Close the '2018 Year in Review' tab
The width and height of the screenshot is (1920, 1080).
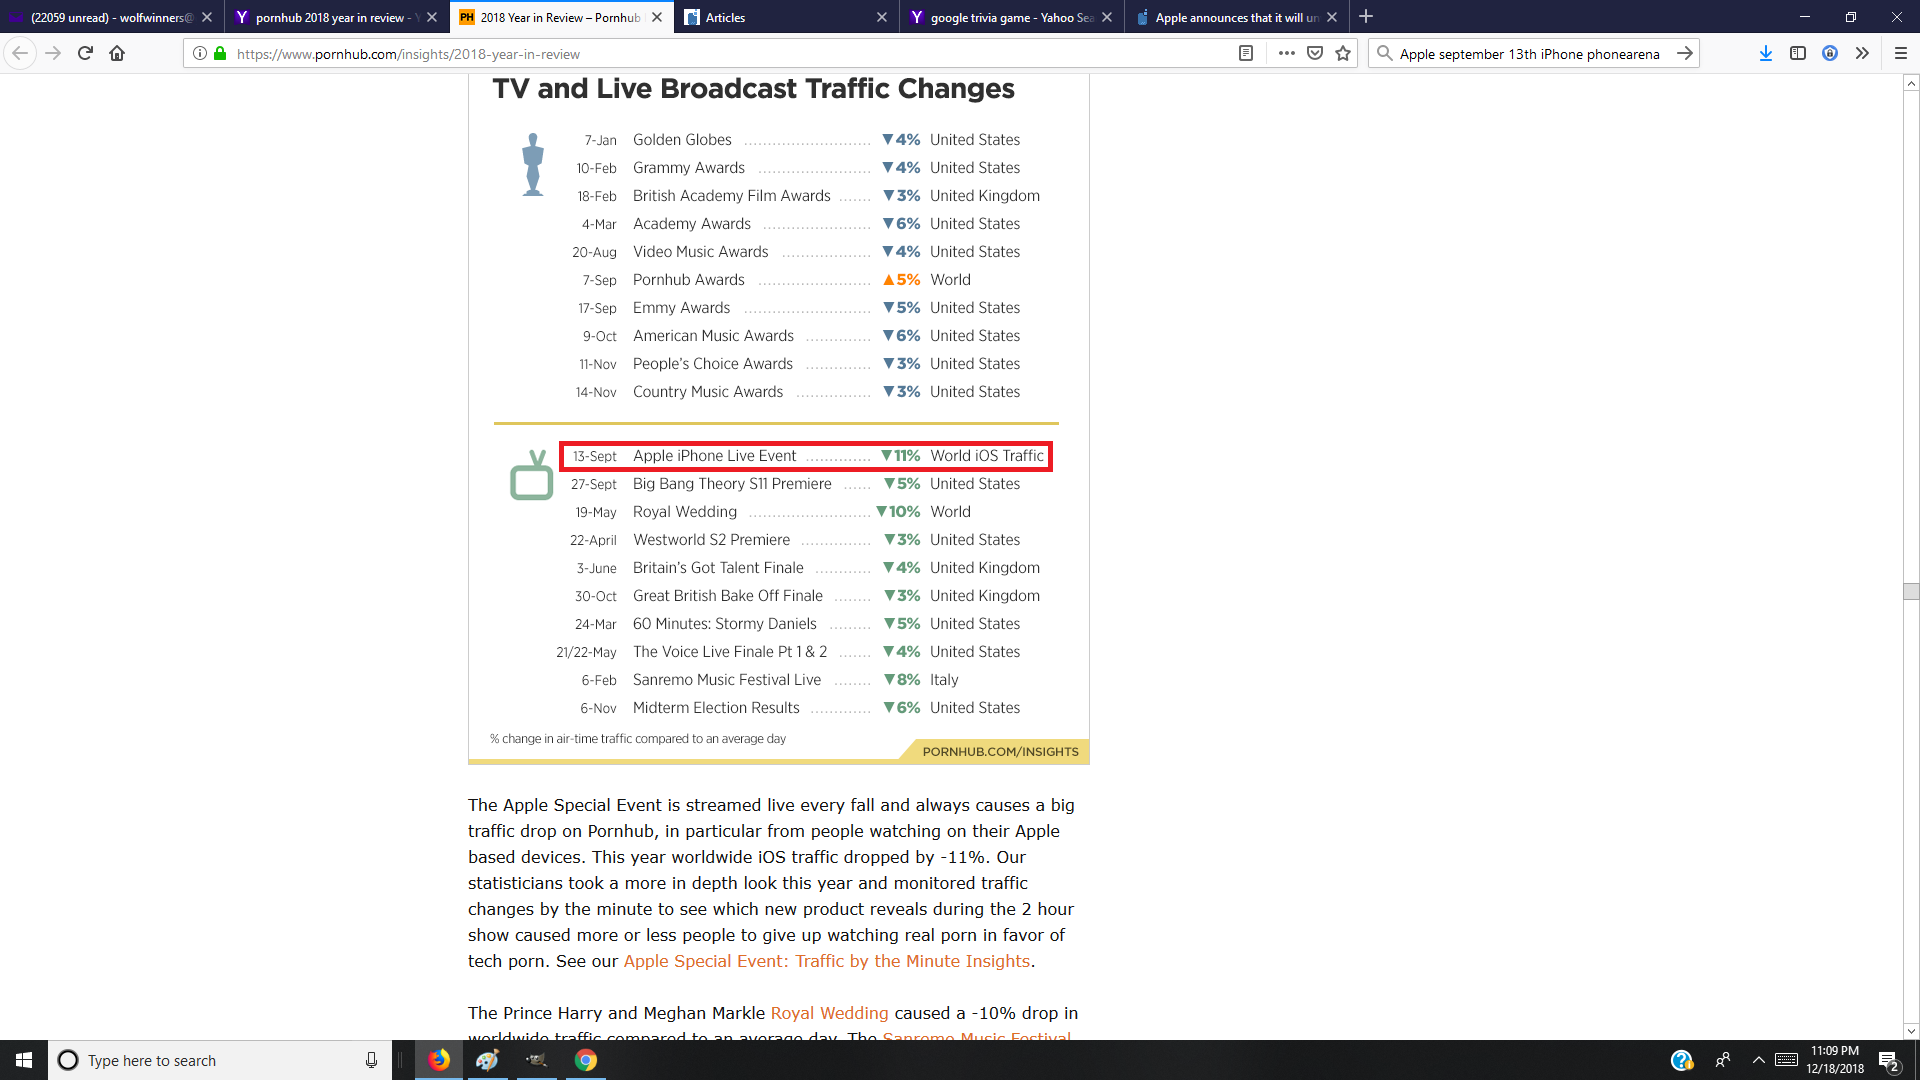(x=657, y=17)
